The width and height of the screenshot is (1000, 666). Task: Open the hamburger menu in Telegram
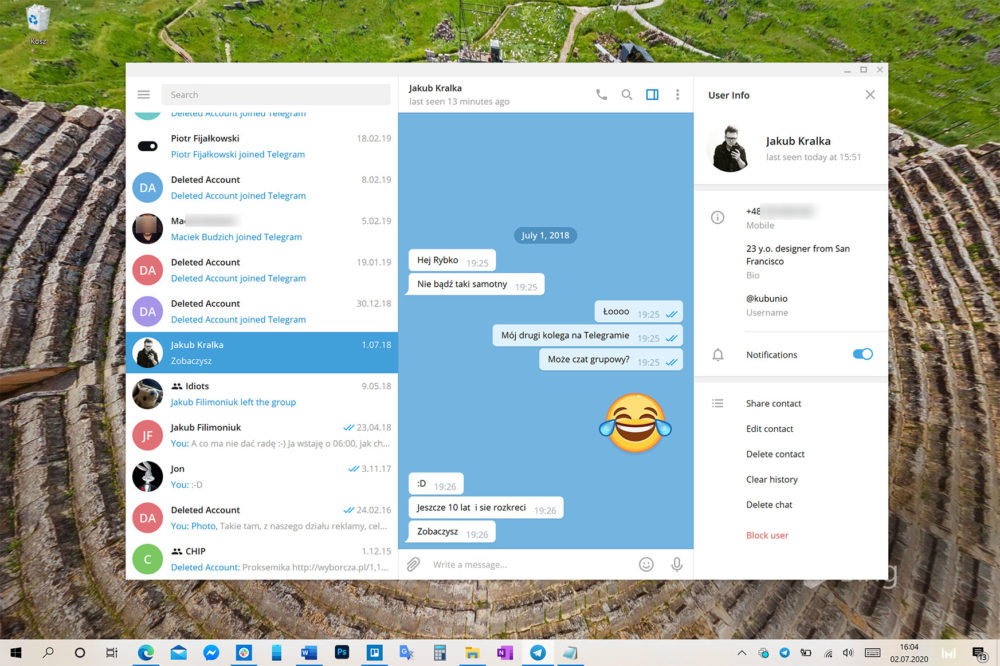(x=143, y=94)
